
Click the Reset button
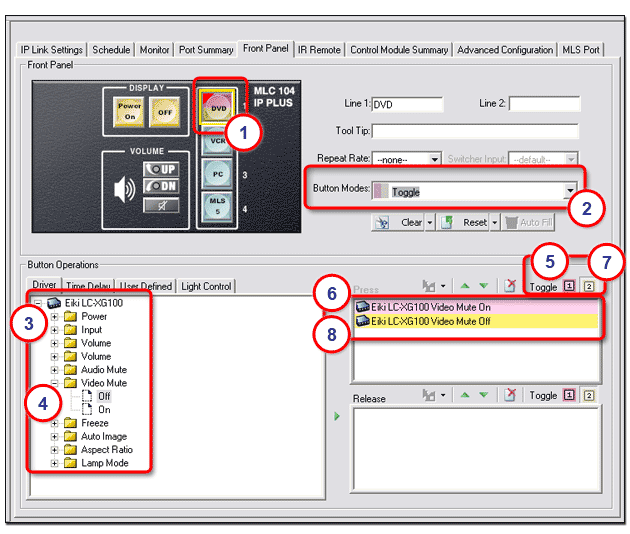[474, 223]
